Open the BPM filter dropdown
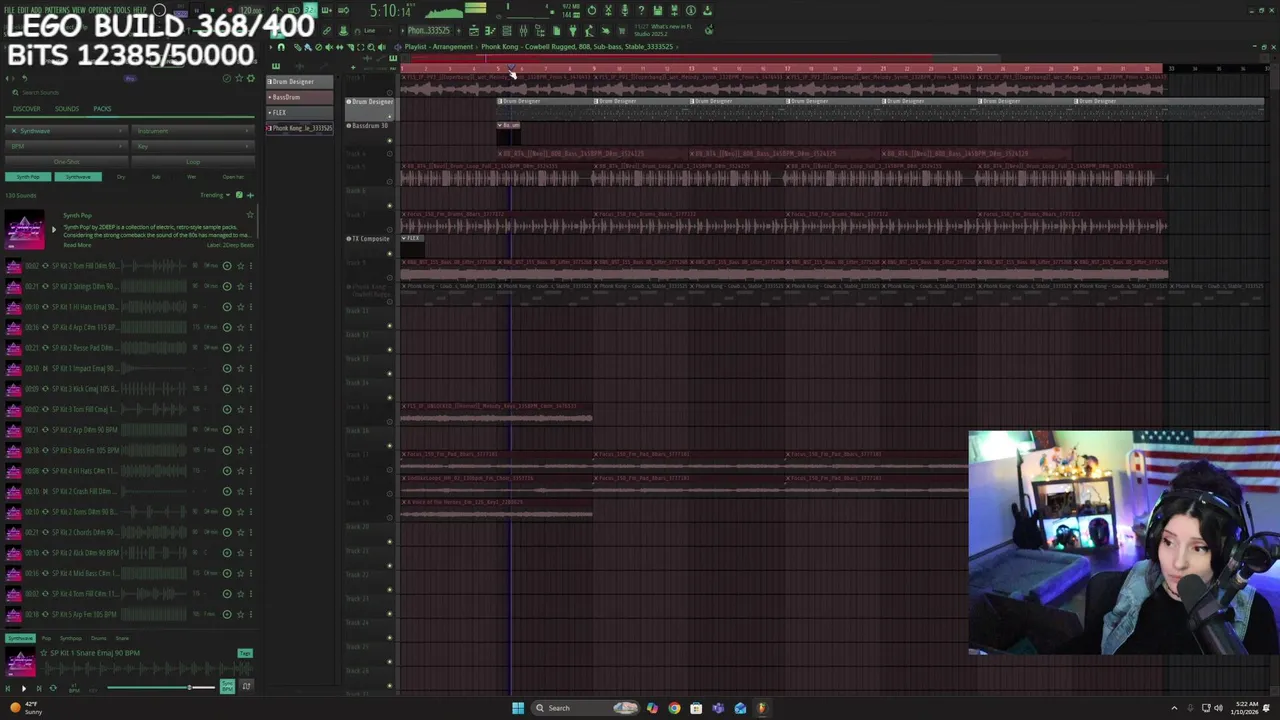Viewport: 1280px width, 720px height. 66,146
